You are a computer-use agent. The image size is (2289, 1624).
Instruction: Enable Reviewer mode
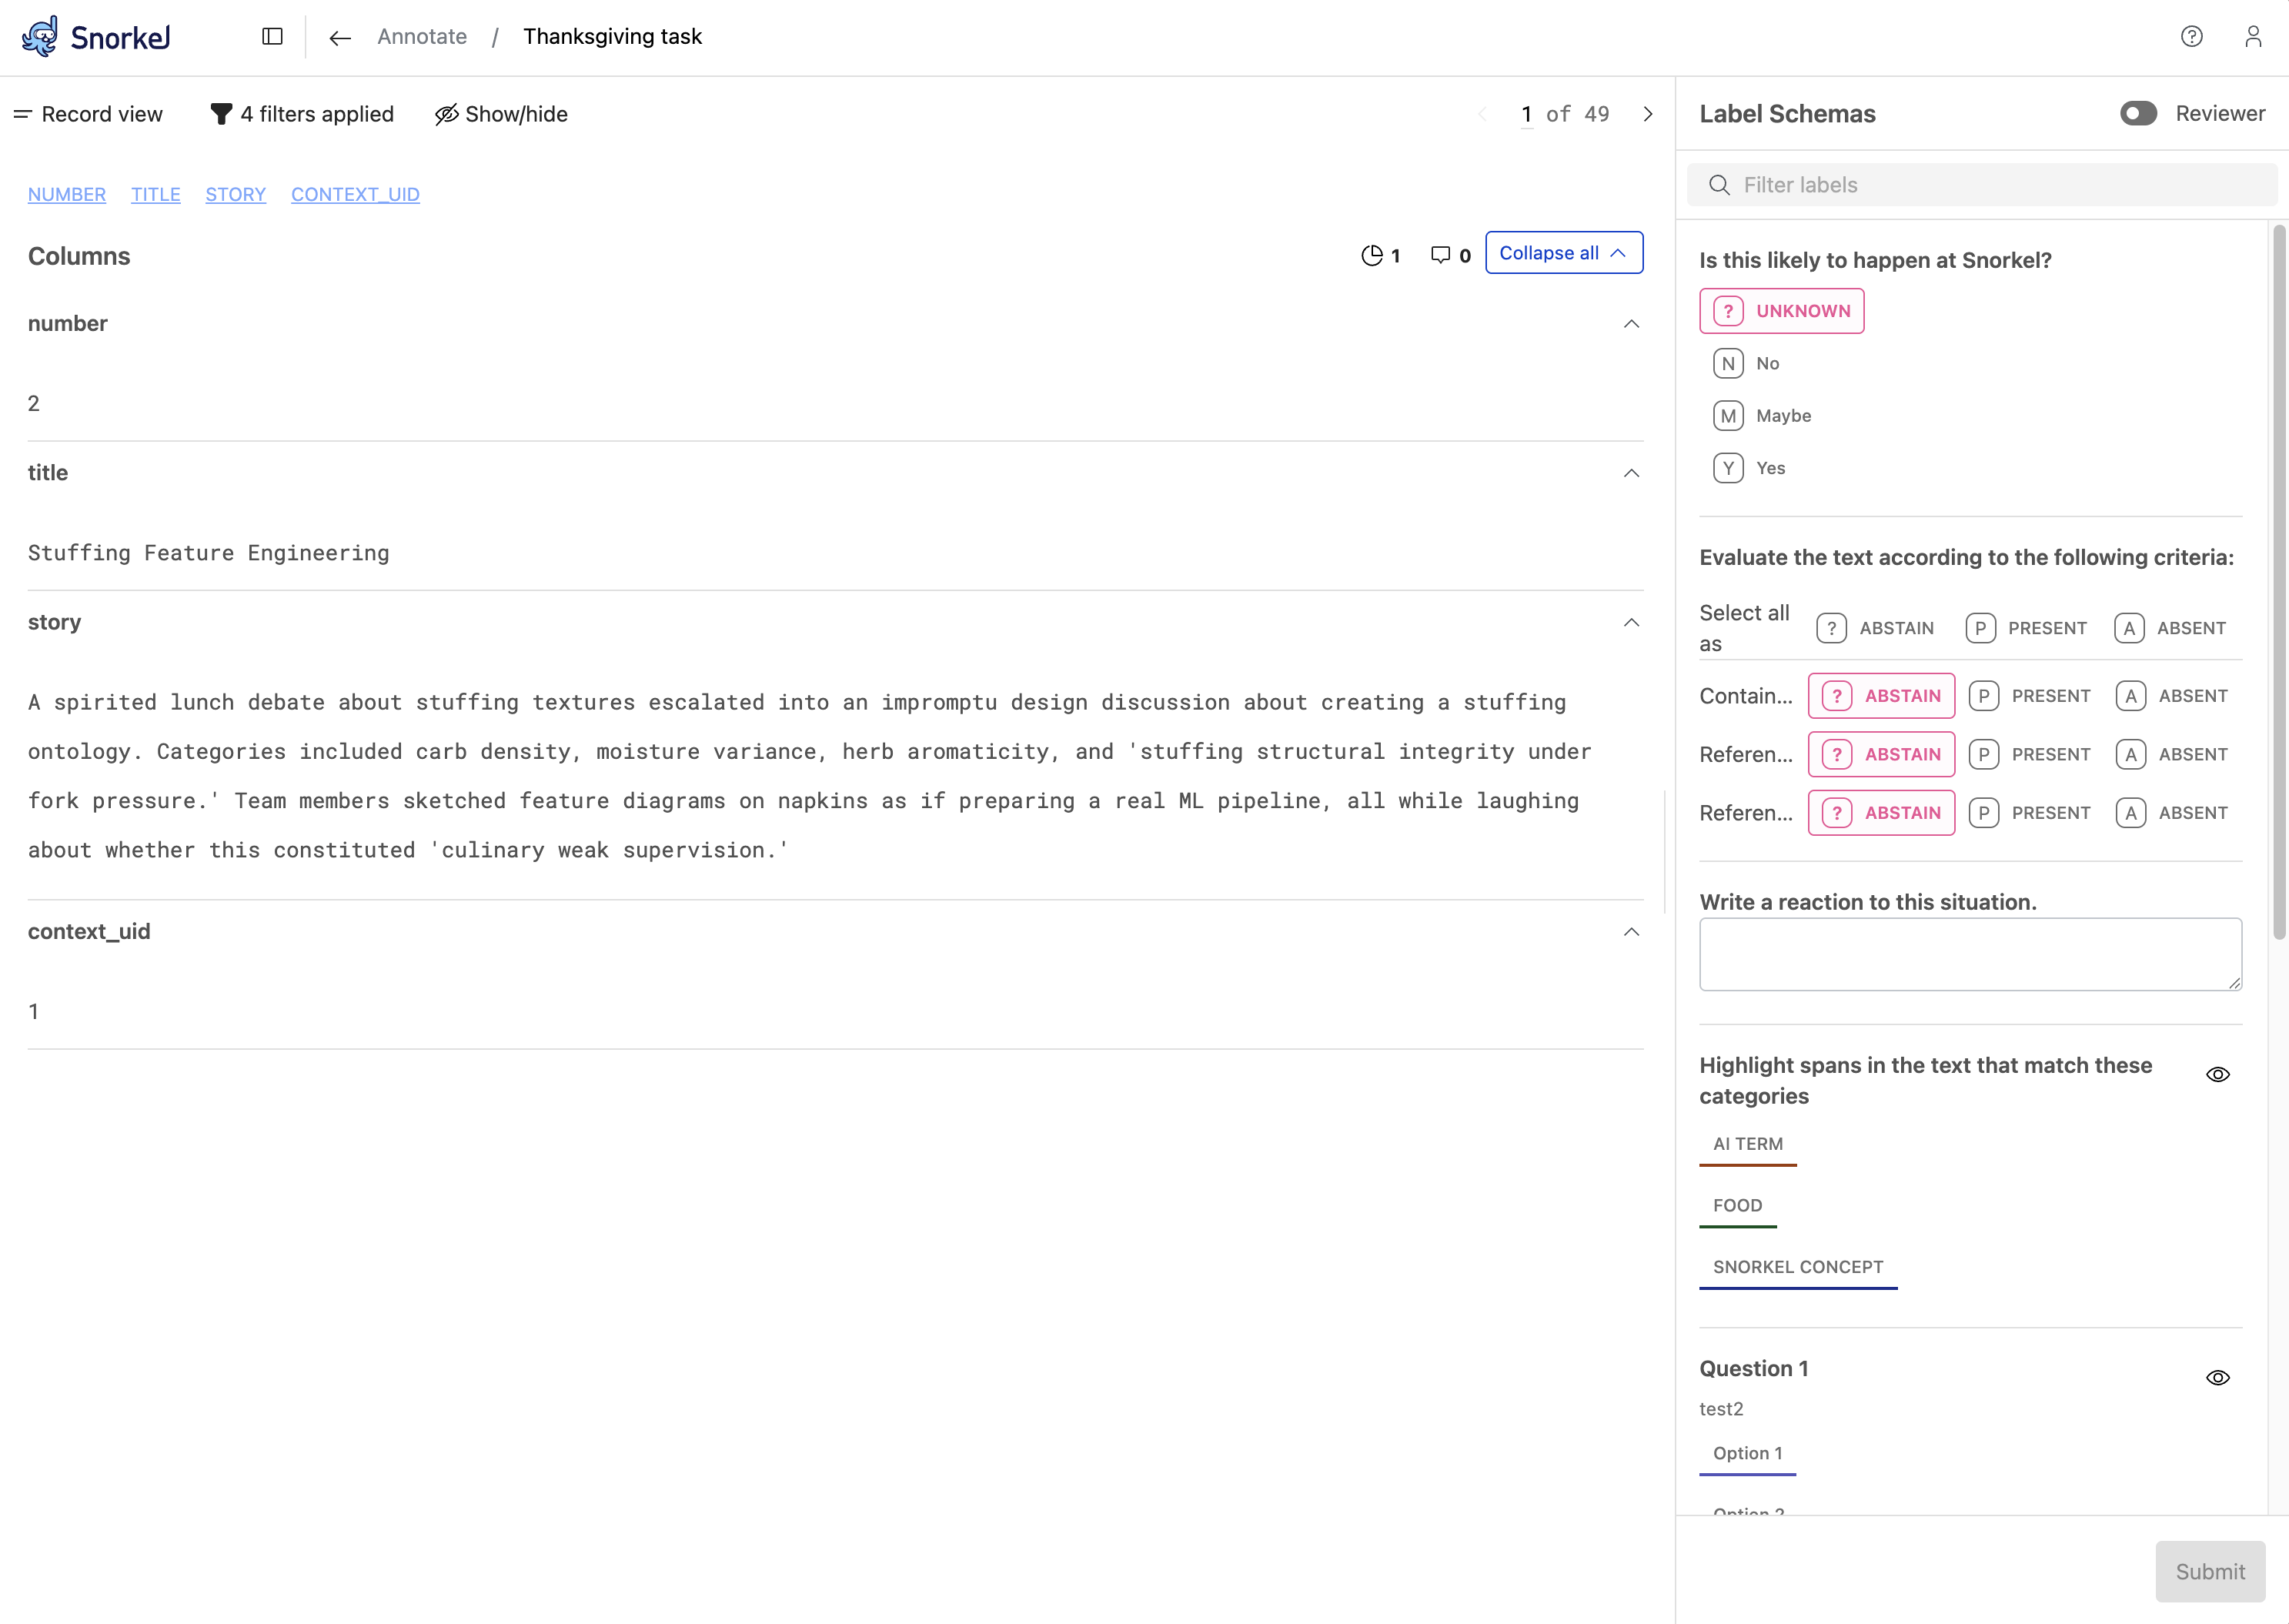pos(2137,113)
